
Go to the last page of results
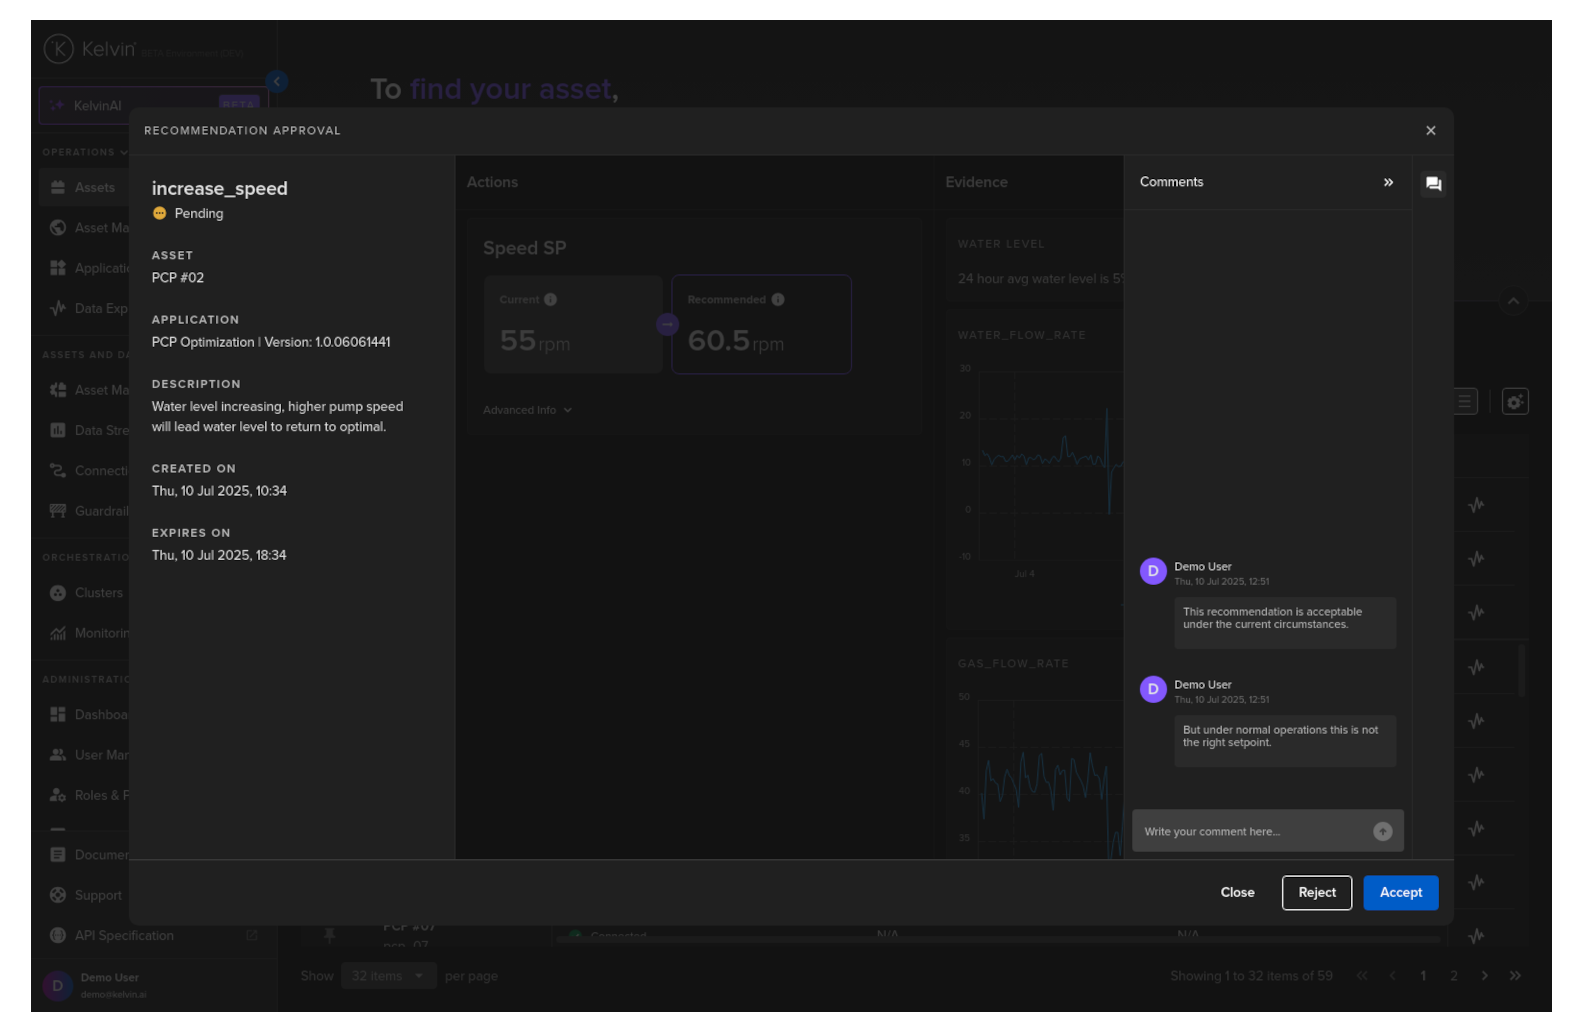(x=1515, y=976)
